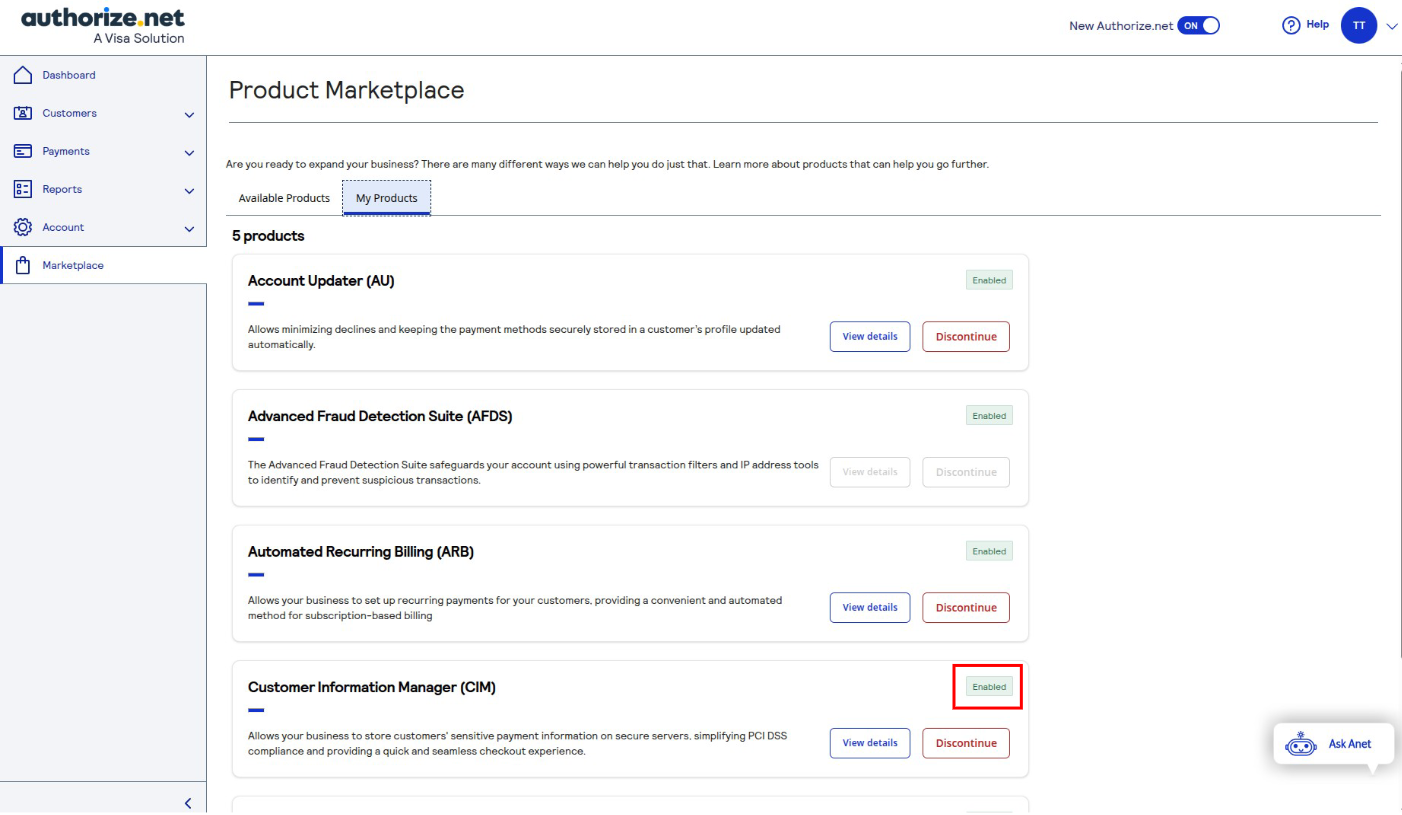Image resolution: width=1402 pixels, height=815 pixels.
Task: Expand the Customers menu chevron
Action: pos(189,114)
